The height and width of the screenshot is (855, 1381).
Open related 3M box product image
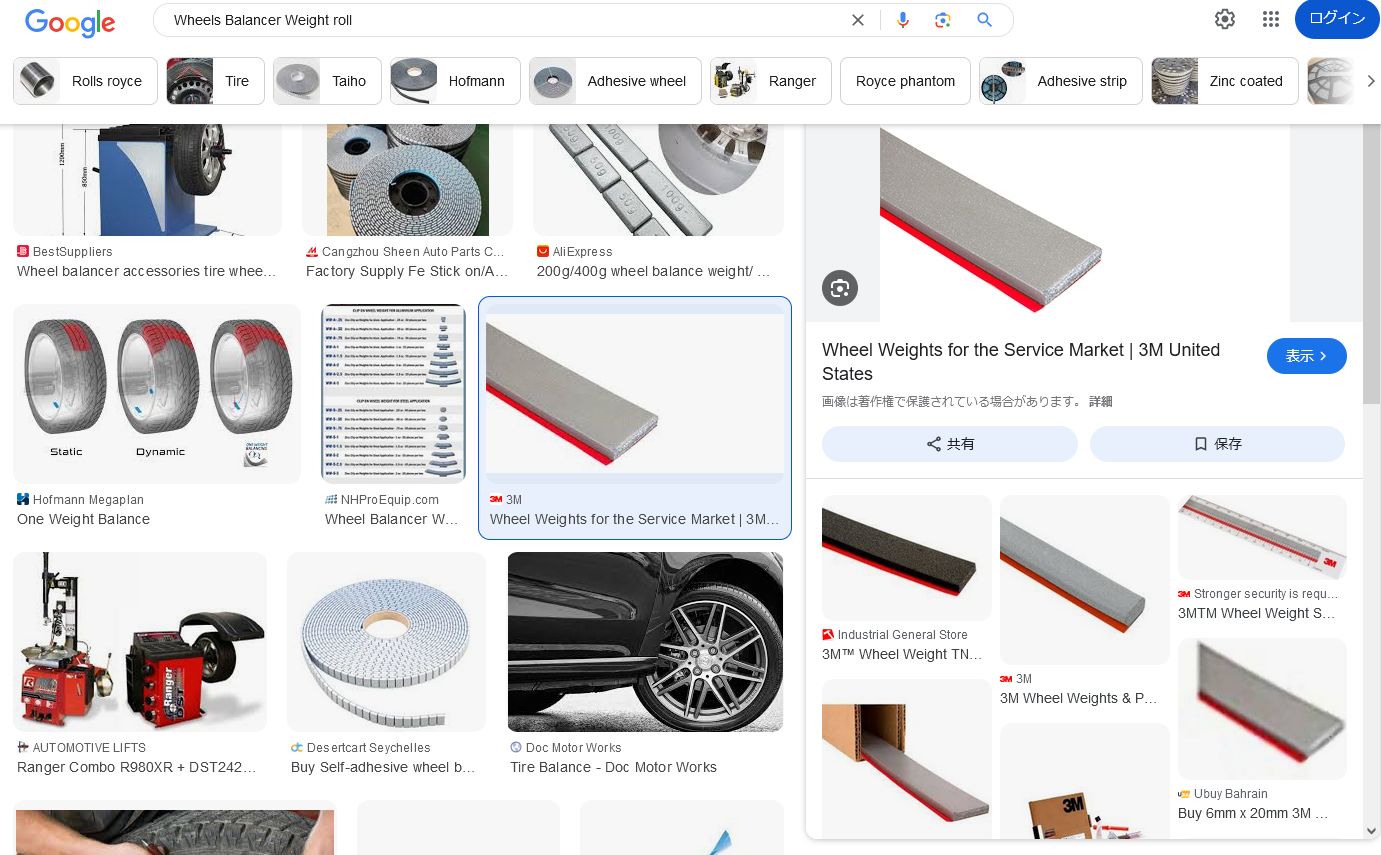[1085, 781]
